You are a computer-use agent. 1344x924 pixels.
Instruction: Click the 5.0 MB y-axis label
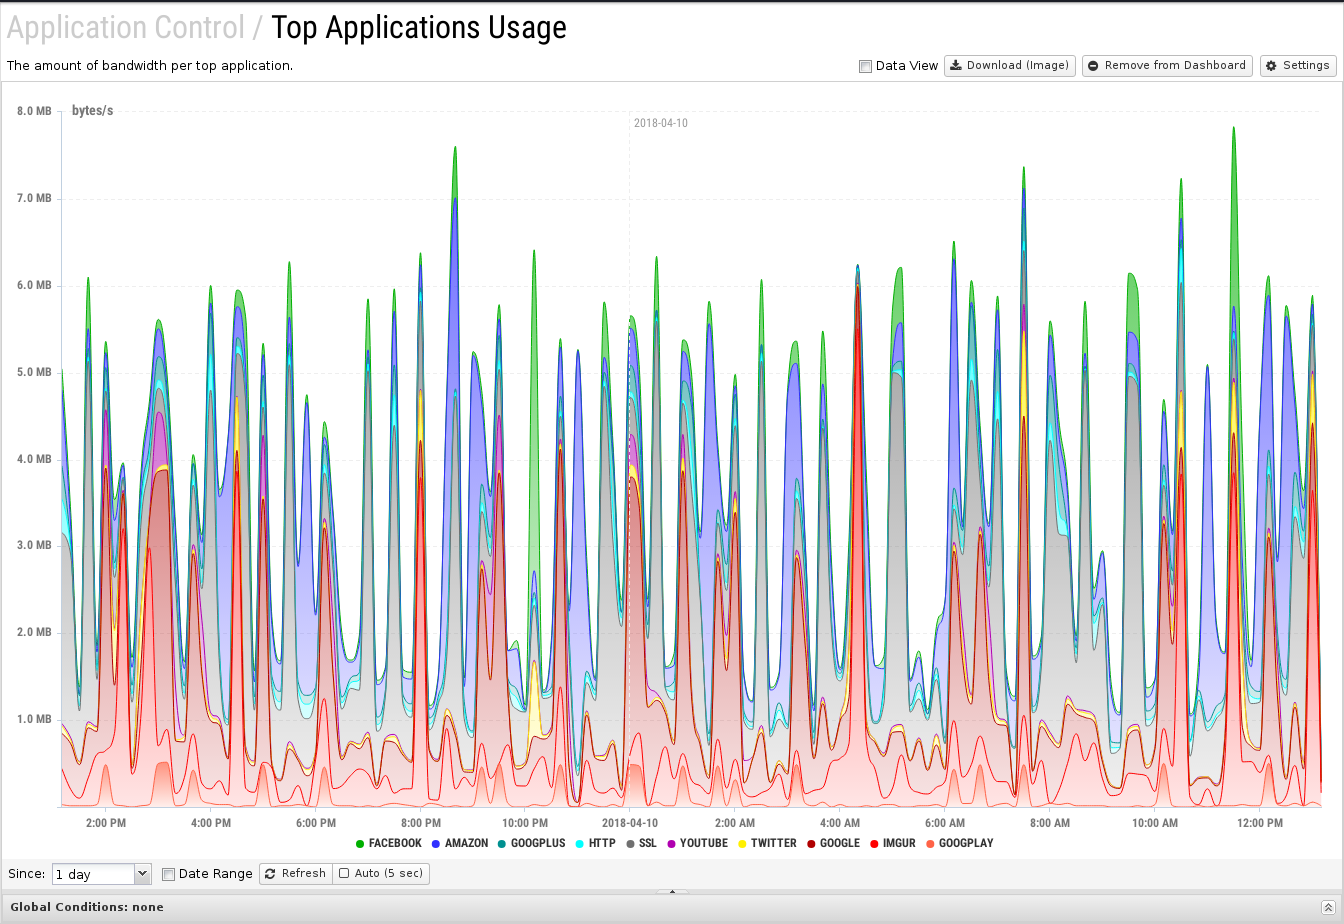pyautogui.click(x=34, y=372)
